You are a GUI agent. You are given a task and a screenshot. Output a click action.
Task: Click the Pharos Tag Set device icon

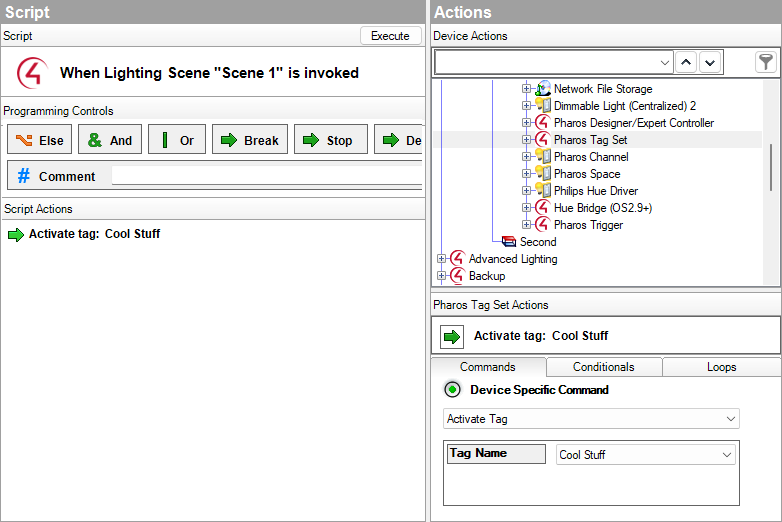coord(543,140)
